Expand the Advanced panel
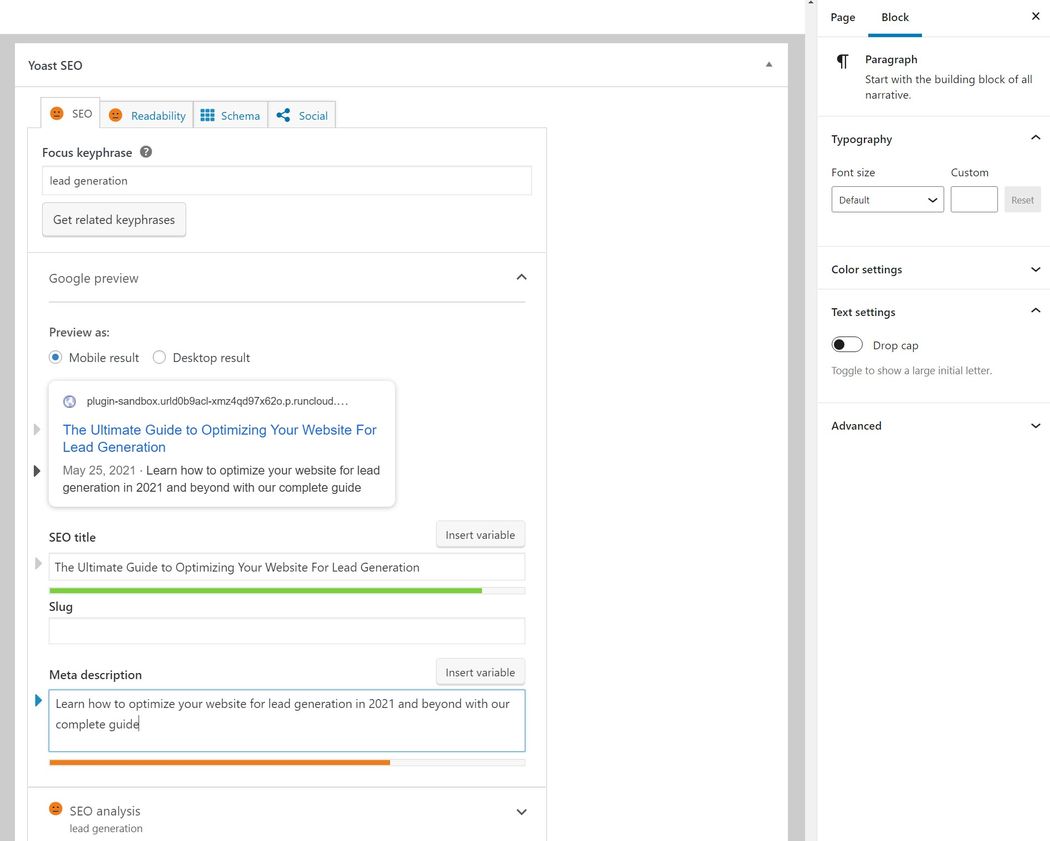This screenshot has height=841, width=1050. pos(1035,426)
